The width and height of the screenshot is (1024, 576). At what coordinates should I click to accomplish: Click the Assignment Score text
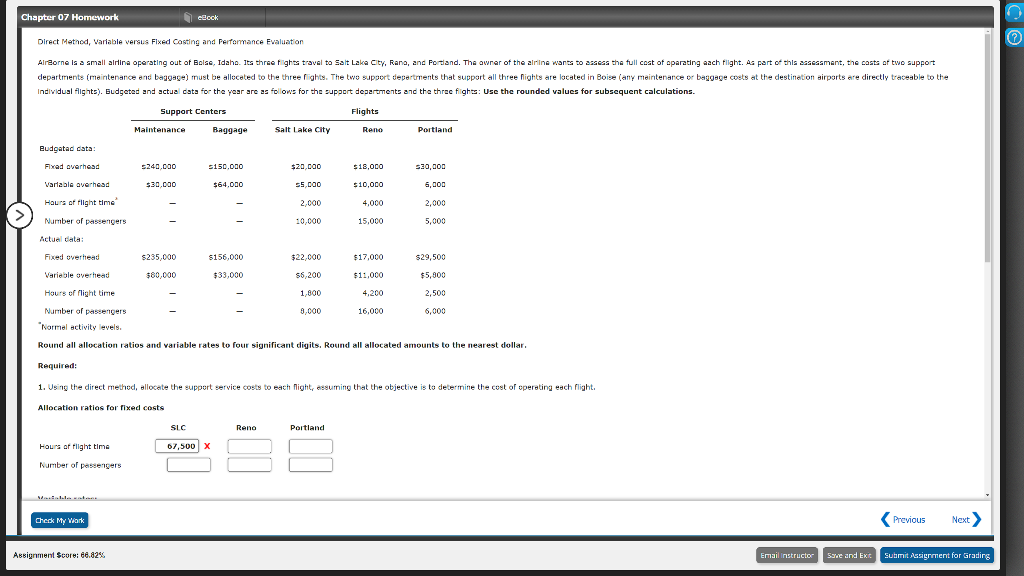pyautogui.click(x=59, y=555)
